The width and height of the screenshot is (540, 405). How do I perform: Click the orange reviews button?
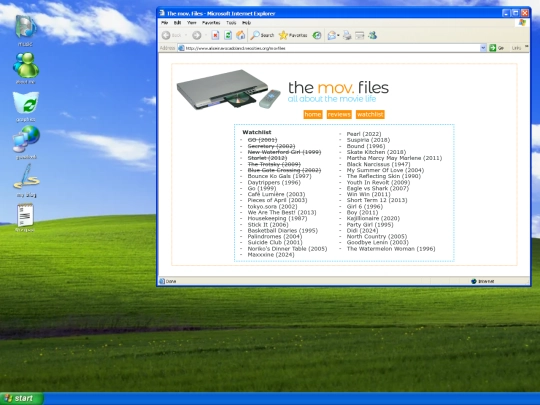tap(339, 114)
